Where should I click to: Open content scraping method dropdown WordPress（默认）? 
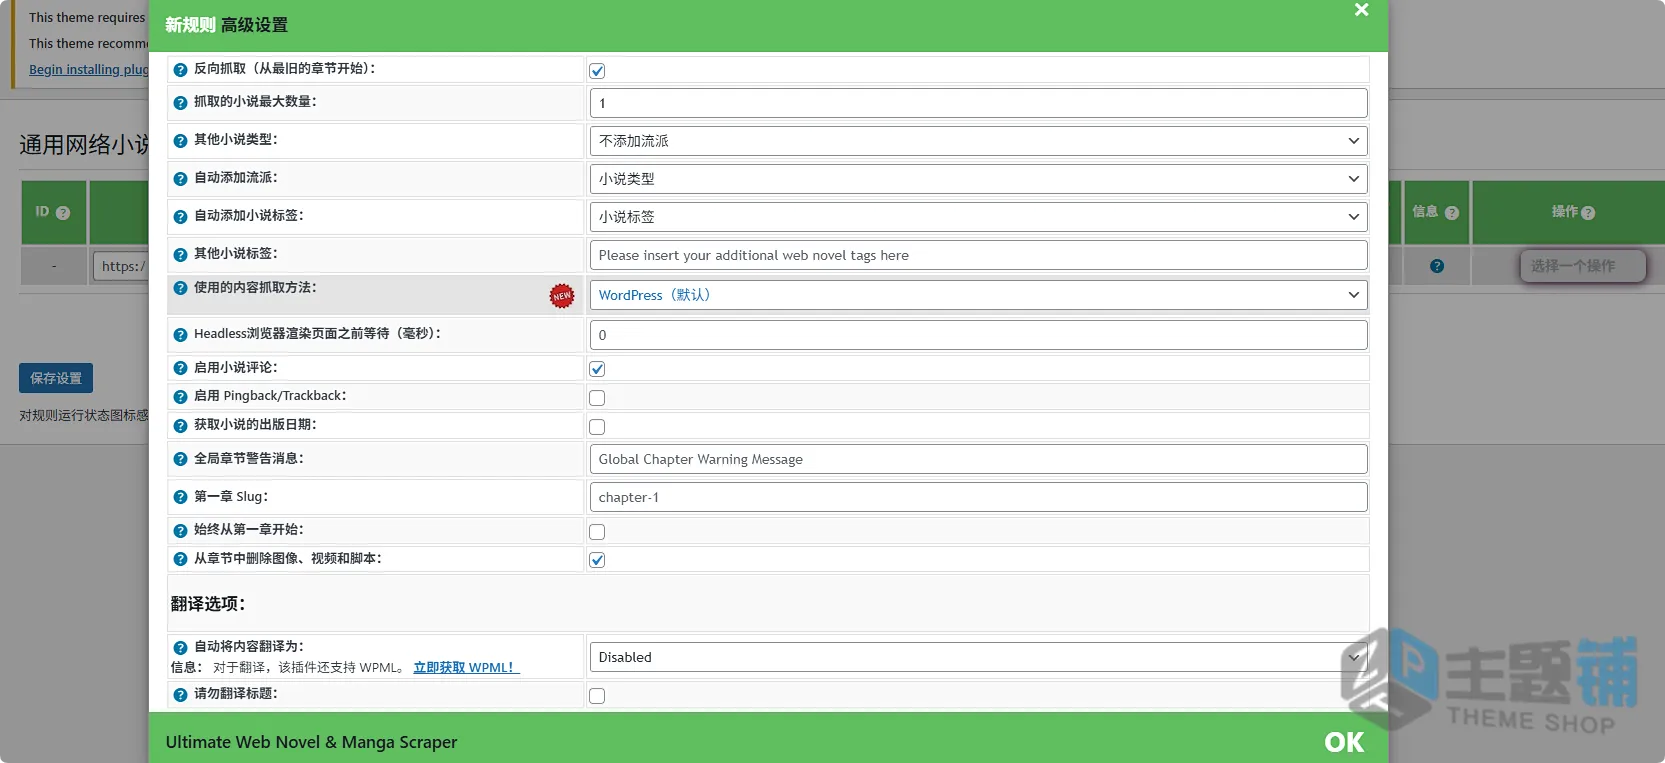pos(978,295)
